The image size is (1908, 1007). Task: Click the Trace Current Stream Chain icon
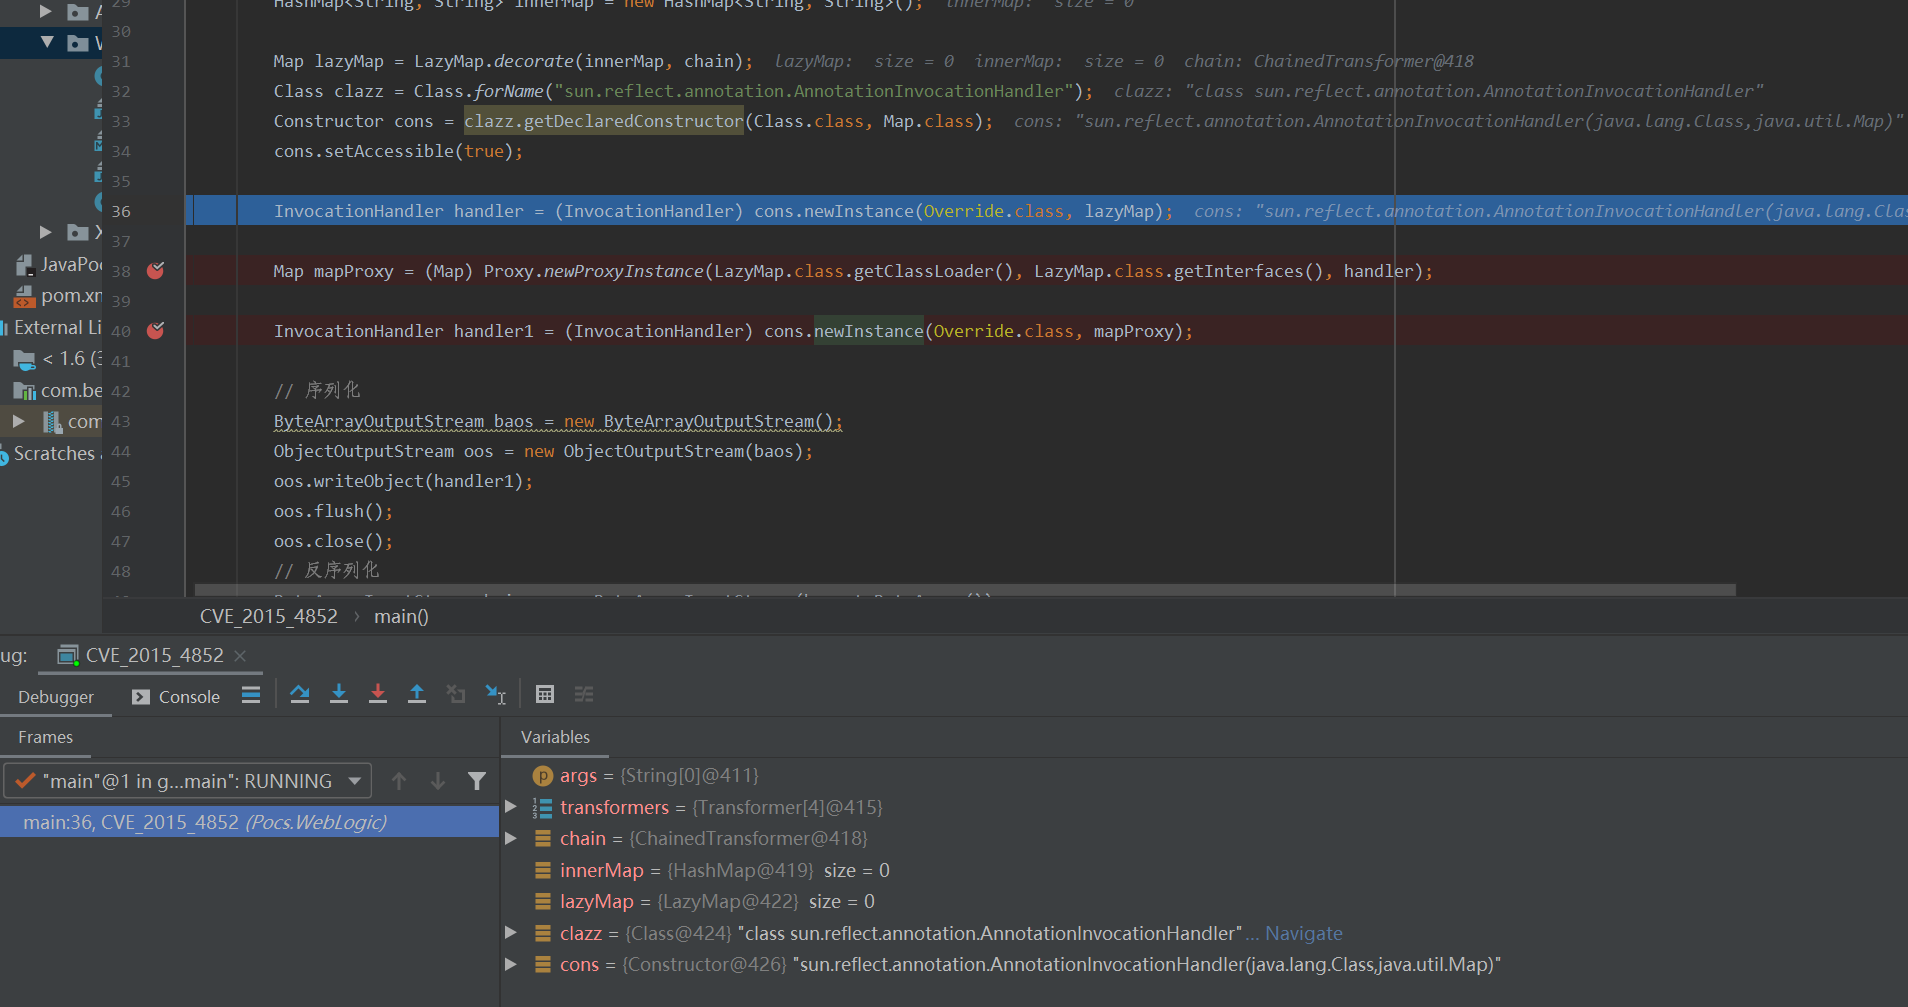tap(584, 694)
